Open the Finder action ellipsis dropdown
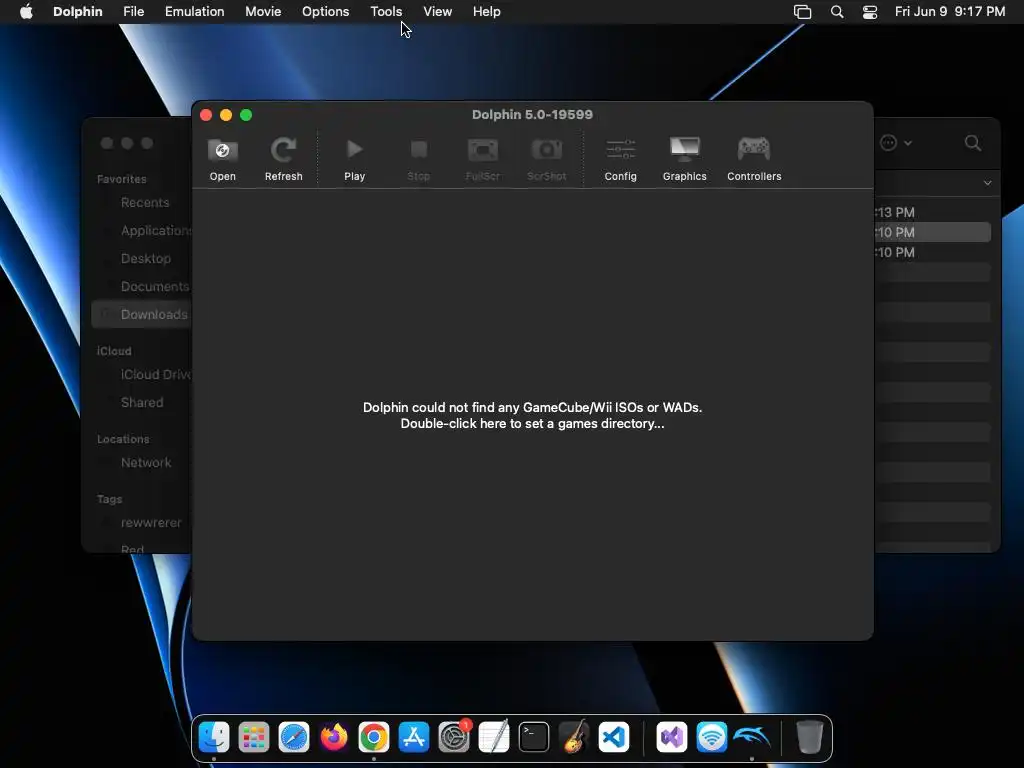This screenshot has width=1024, height=768. (895, 143)
